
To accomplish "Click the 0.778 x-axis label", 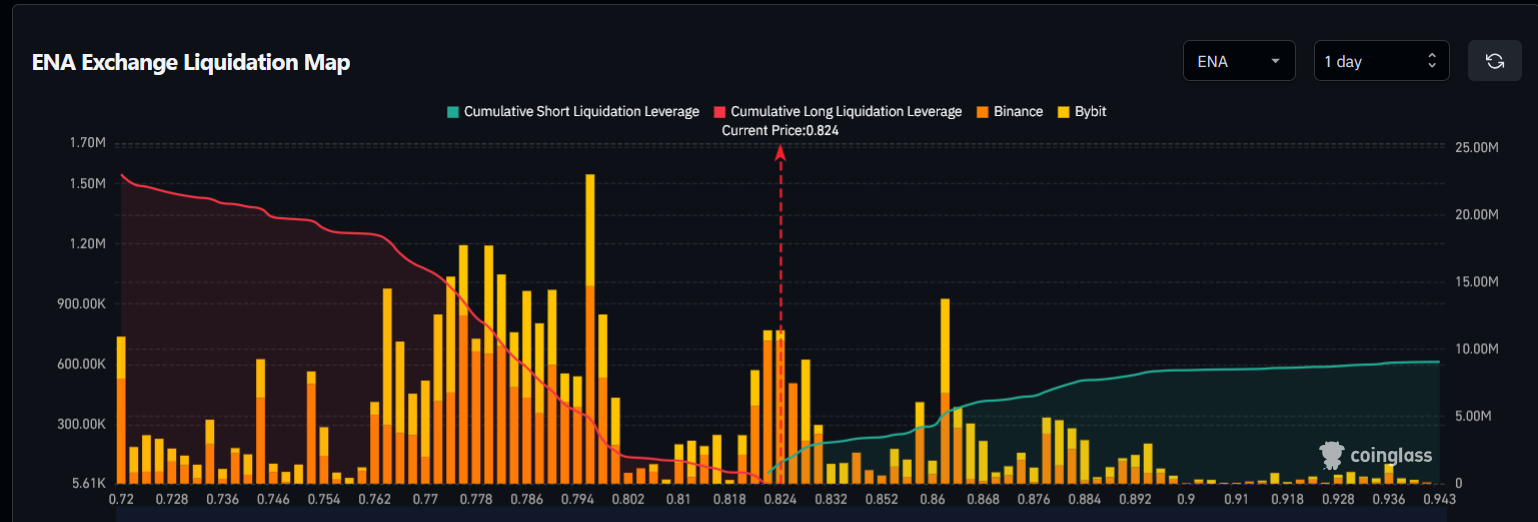I will 476,498.
